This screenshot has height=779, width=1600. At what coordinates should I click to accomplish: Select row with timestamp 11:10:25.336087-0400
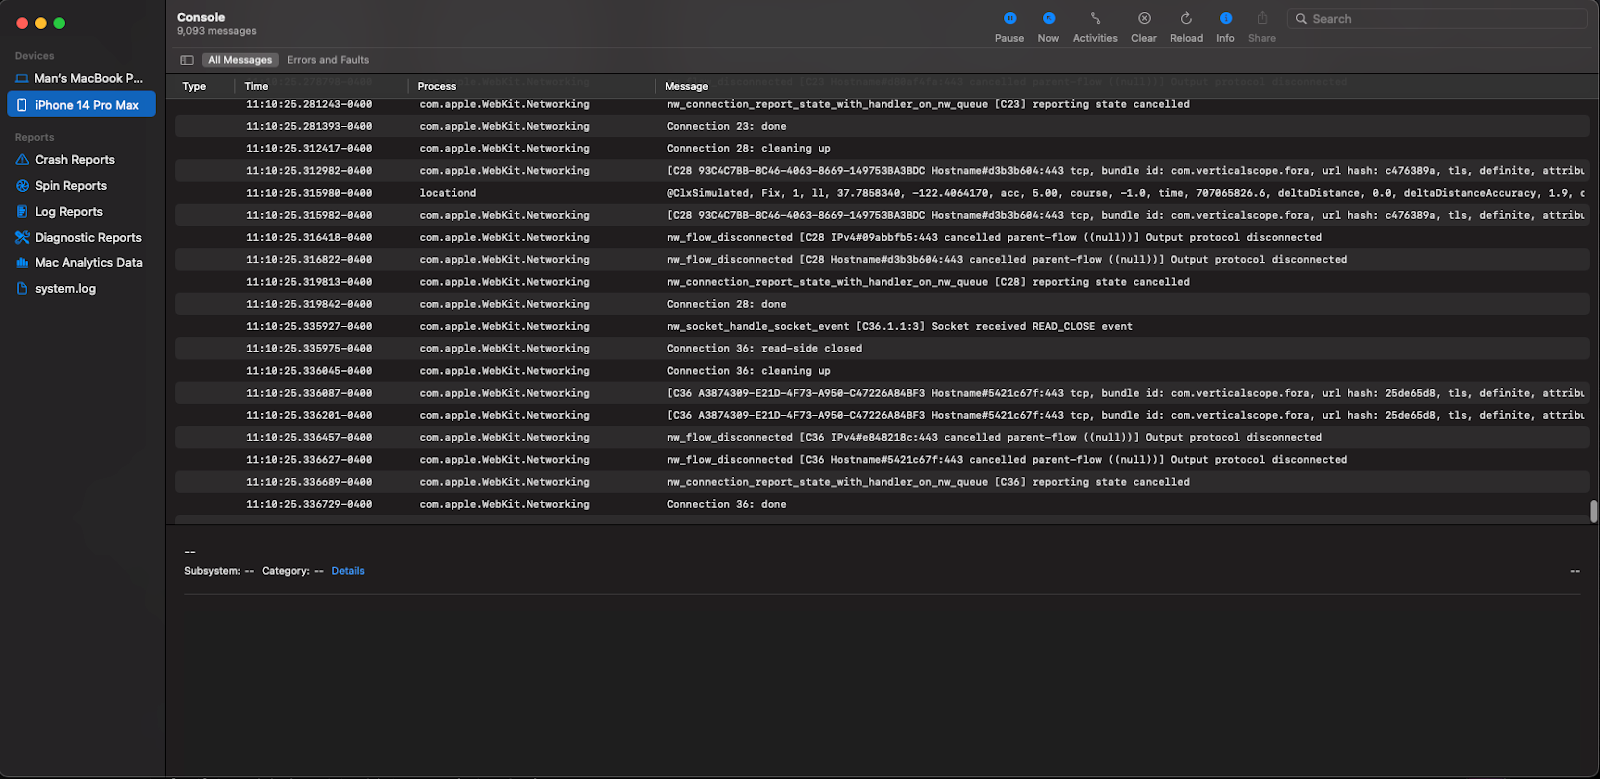tap(882, 394)
